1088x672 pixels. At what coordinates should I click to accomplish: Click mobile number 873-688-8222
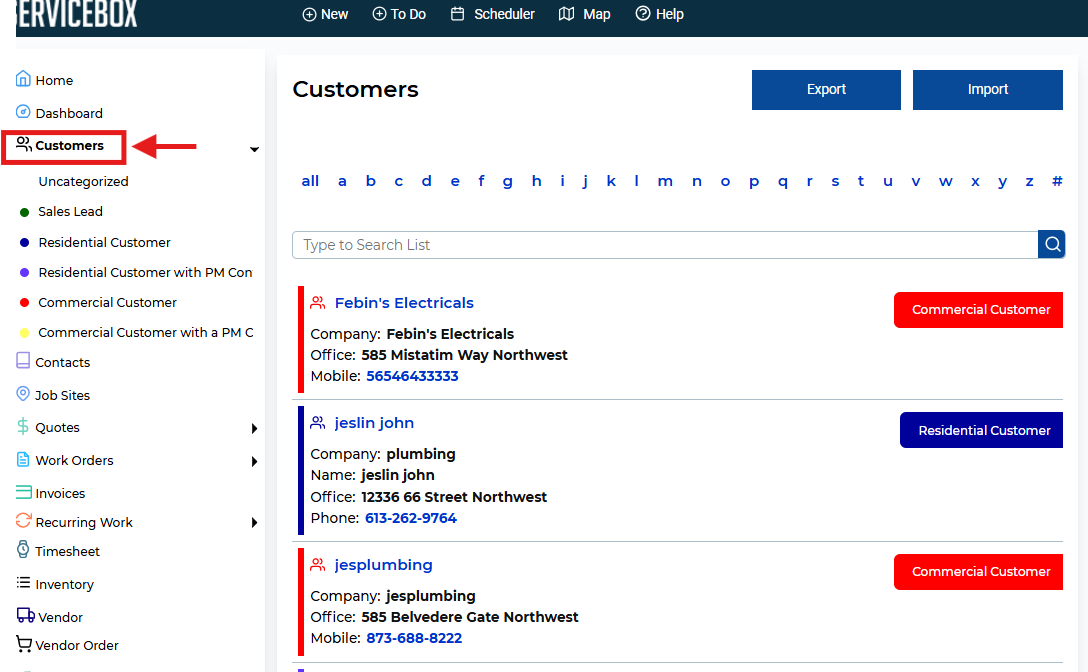click(x=414, y=638)
